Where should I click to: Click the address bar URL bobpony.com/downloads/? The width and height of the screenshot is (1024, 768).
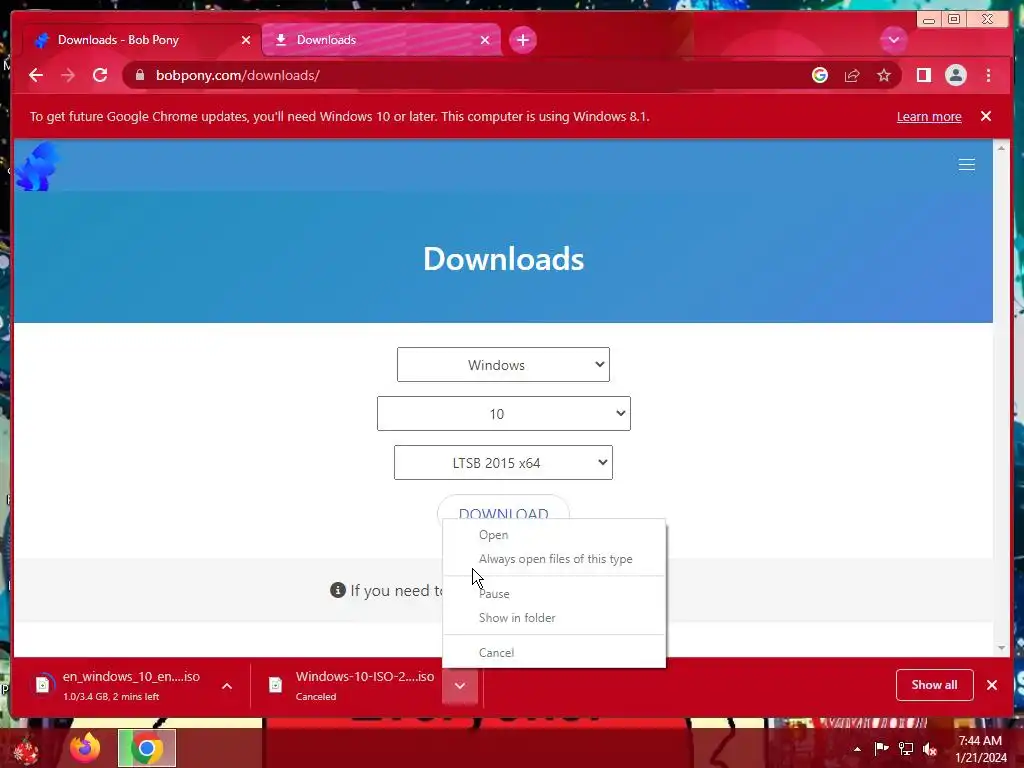click(238, 76)
